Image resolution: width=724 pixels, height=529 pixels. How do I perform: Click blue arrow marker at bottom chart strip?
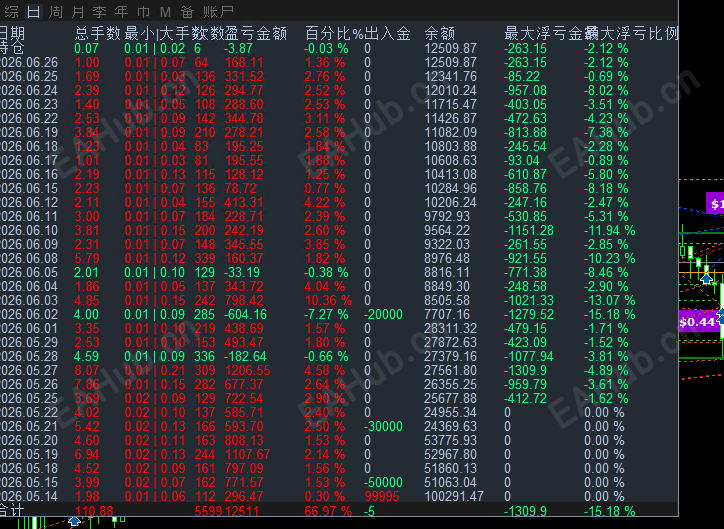(x=74, y=522)
